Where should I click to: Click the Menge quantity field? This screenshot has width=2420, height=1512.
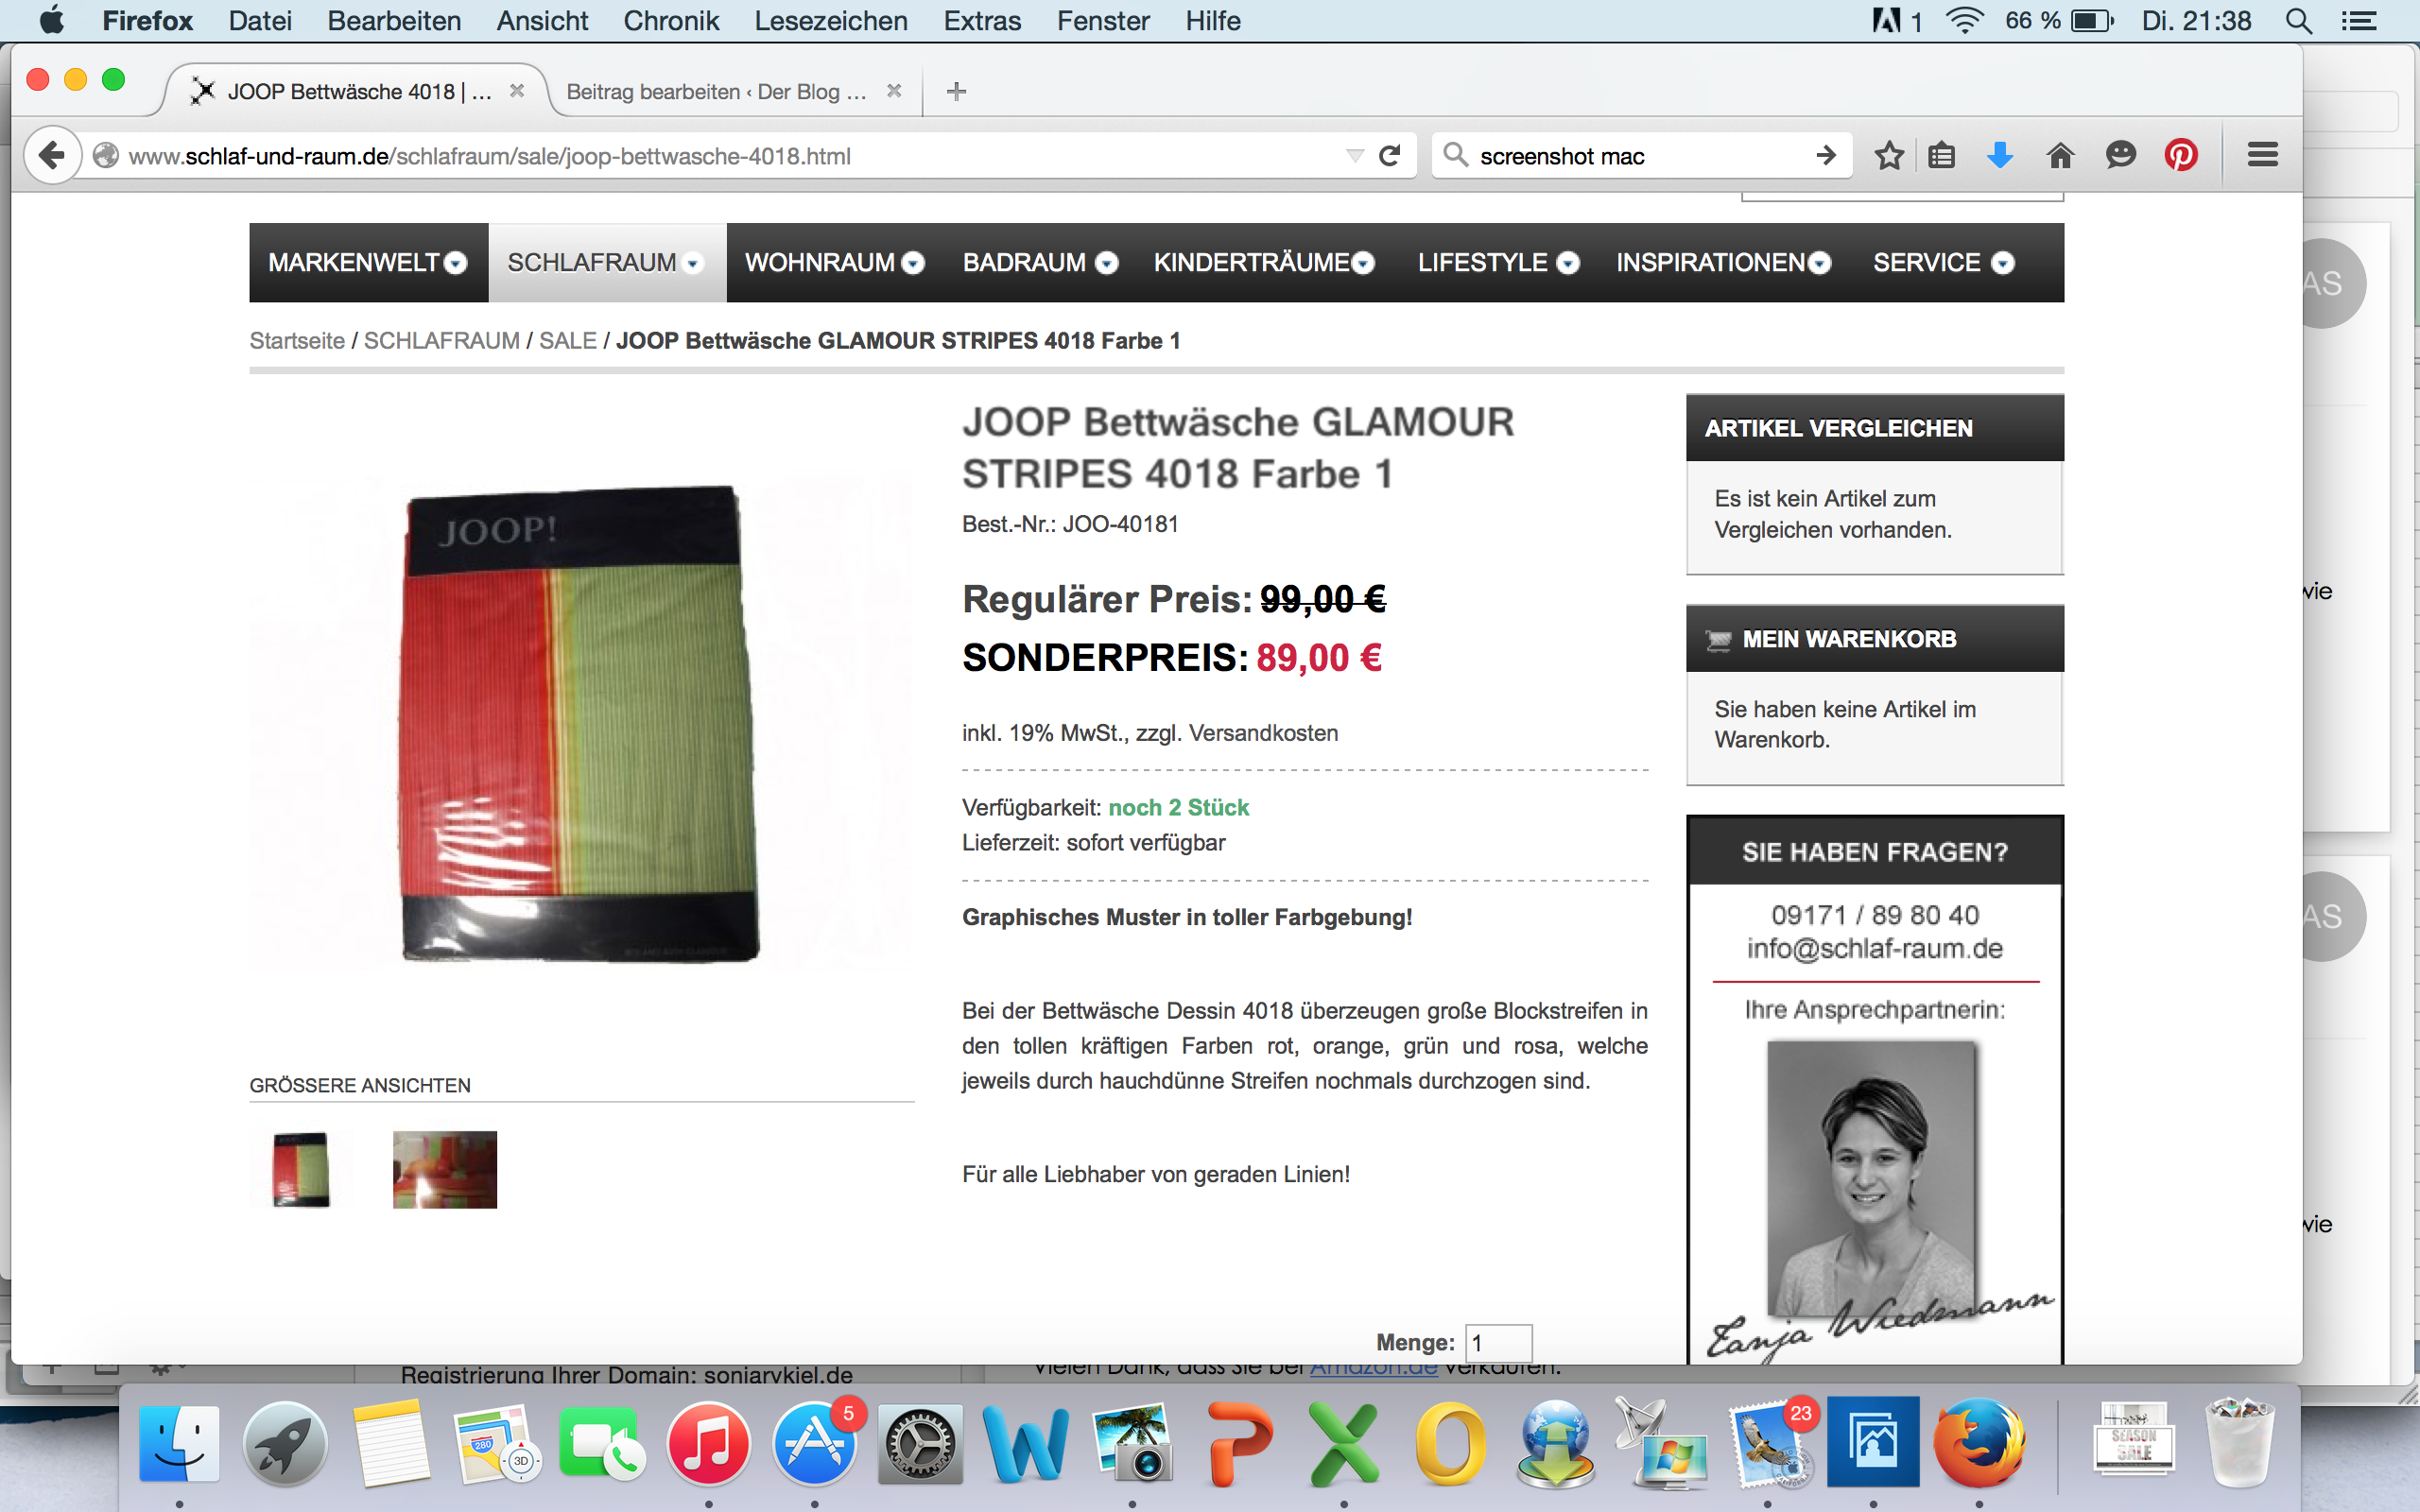pyautogui.click(x=1498, y=1342)
